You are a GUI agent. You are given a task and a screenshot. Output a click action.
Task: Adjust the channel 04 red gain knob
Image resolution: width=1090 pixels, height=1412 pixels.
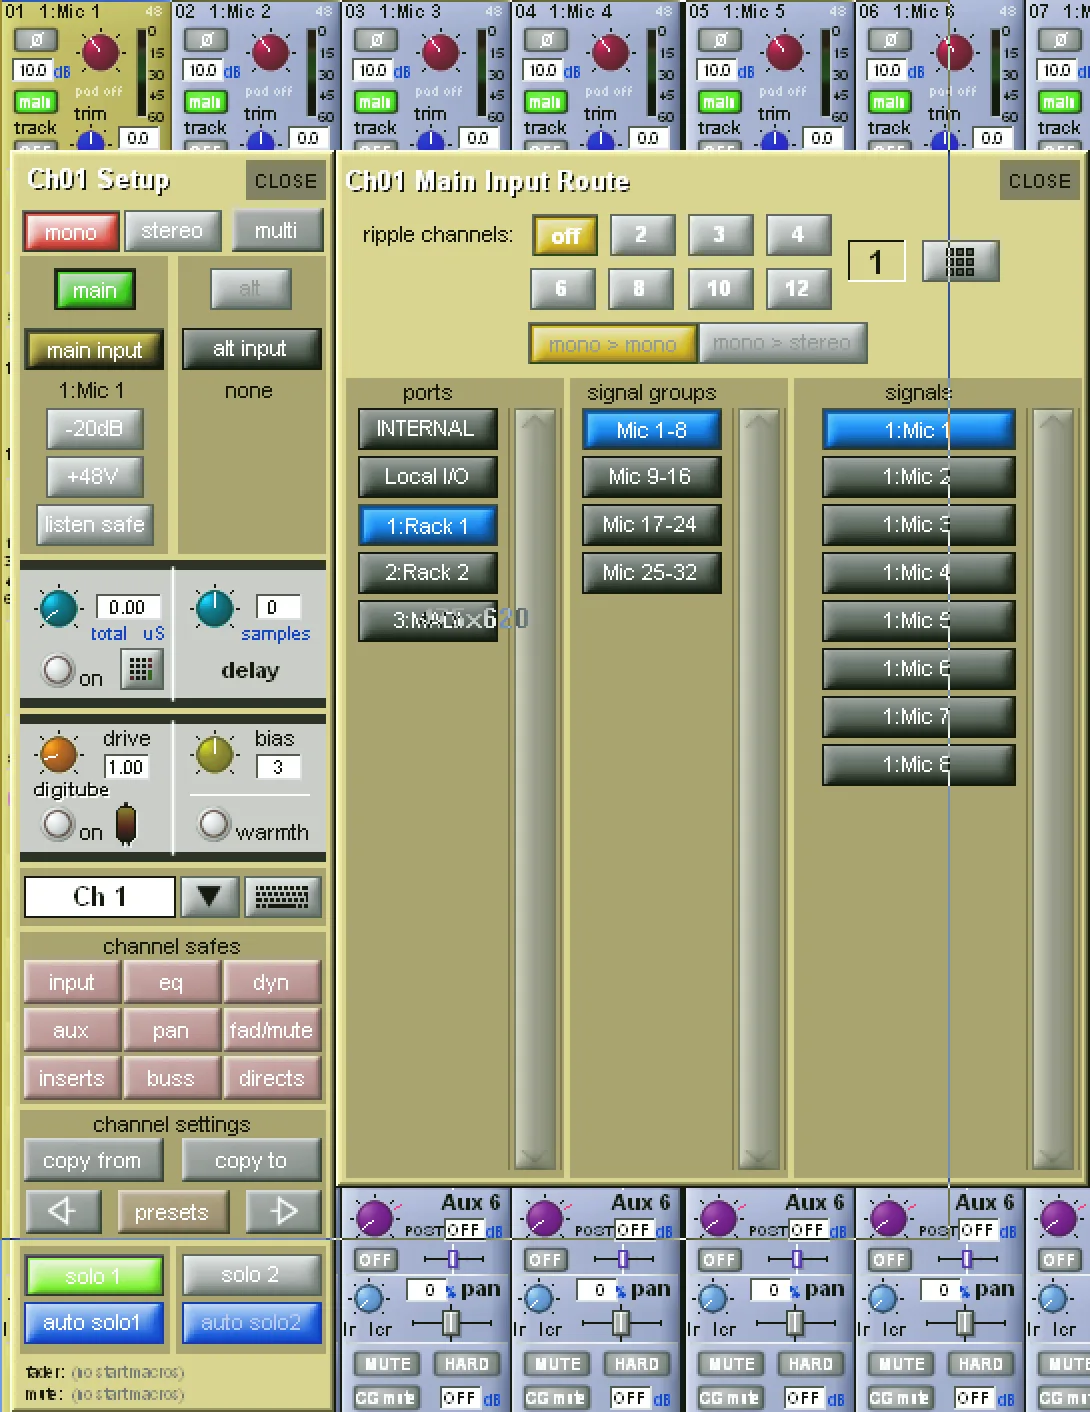click(x=610, y=53)
